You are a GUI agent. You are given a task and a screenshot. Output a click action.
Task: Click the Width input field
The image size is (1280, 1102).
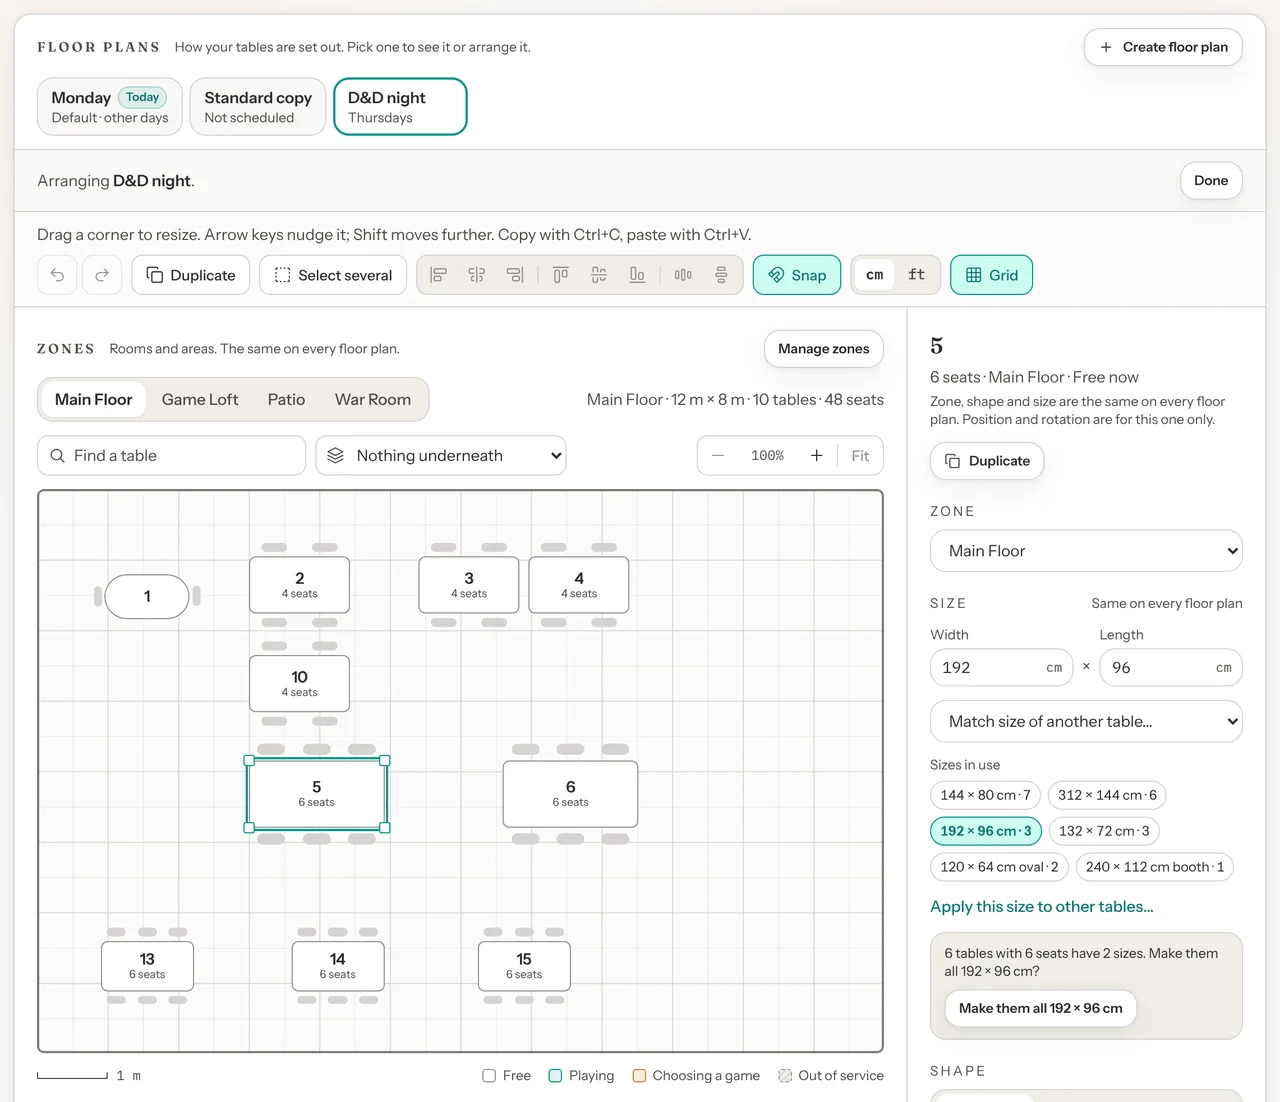1002,667
